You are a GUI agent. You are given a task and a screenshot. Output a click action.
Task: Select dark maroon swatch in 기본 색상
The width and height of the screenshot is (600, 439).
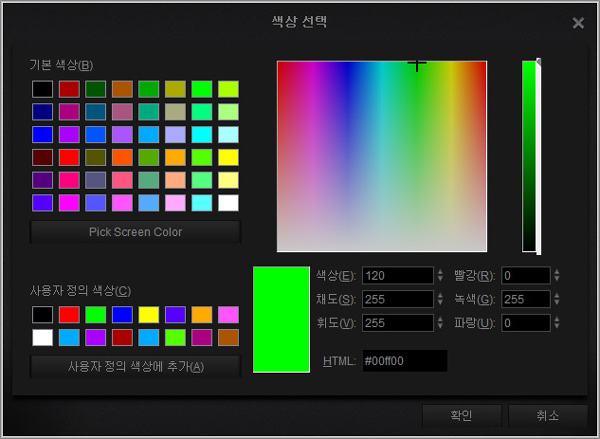[42, 157]
